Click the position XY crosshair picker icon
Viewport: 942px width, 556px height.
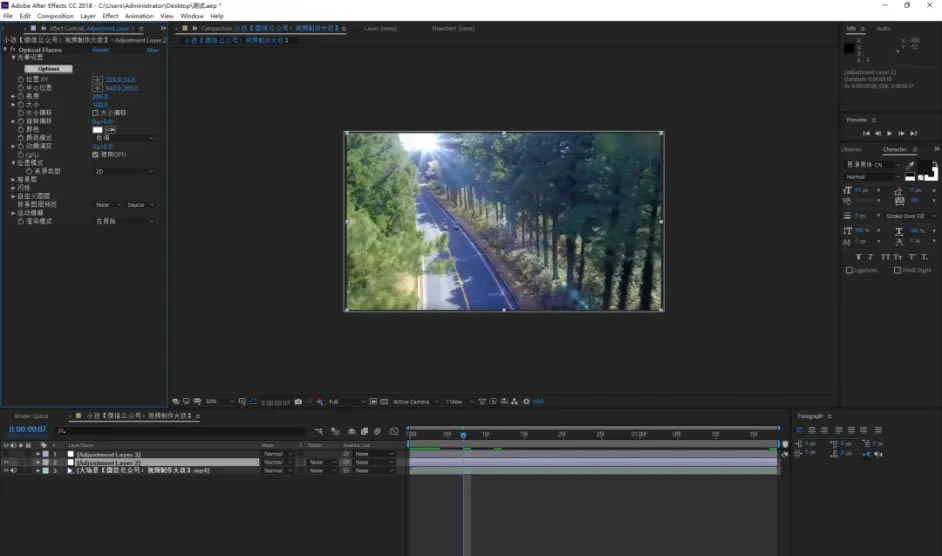(97, 79)
